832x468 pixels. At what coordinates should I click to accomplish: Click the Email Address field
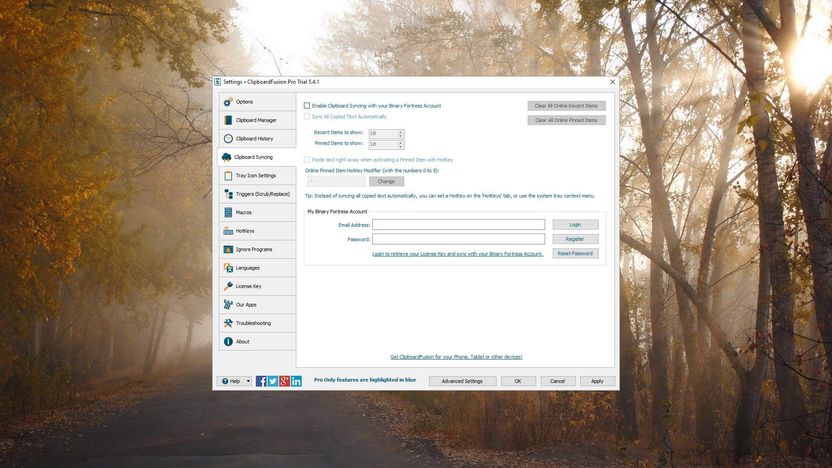tap(458, 224)
